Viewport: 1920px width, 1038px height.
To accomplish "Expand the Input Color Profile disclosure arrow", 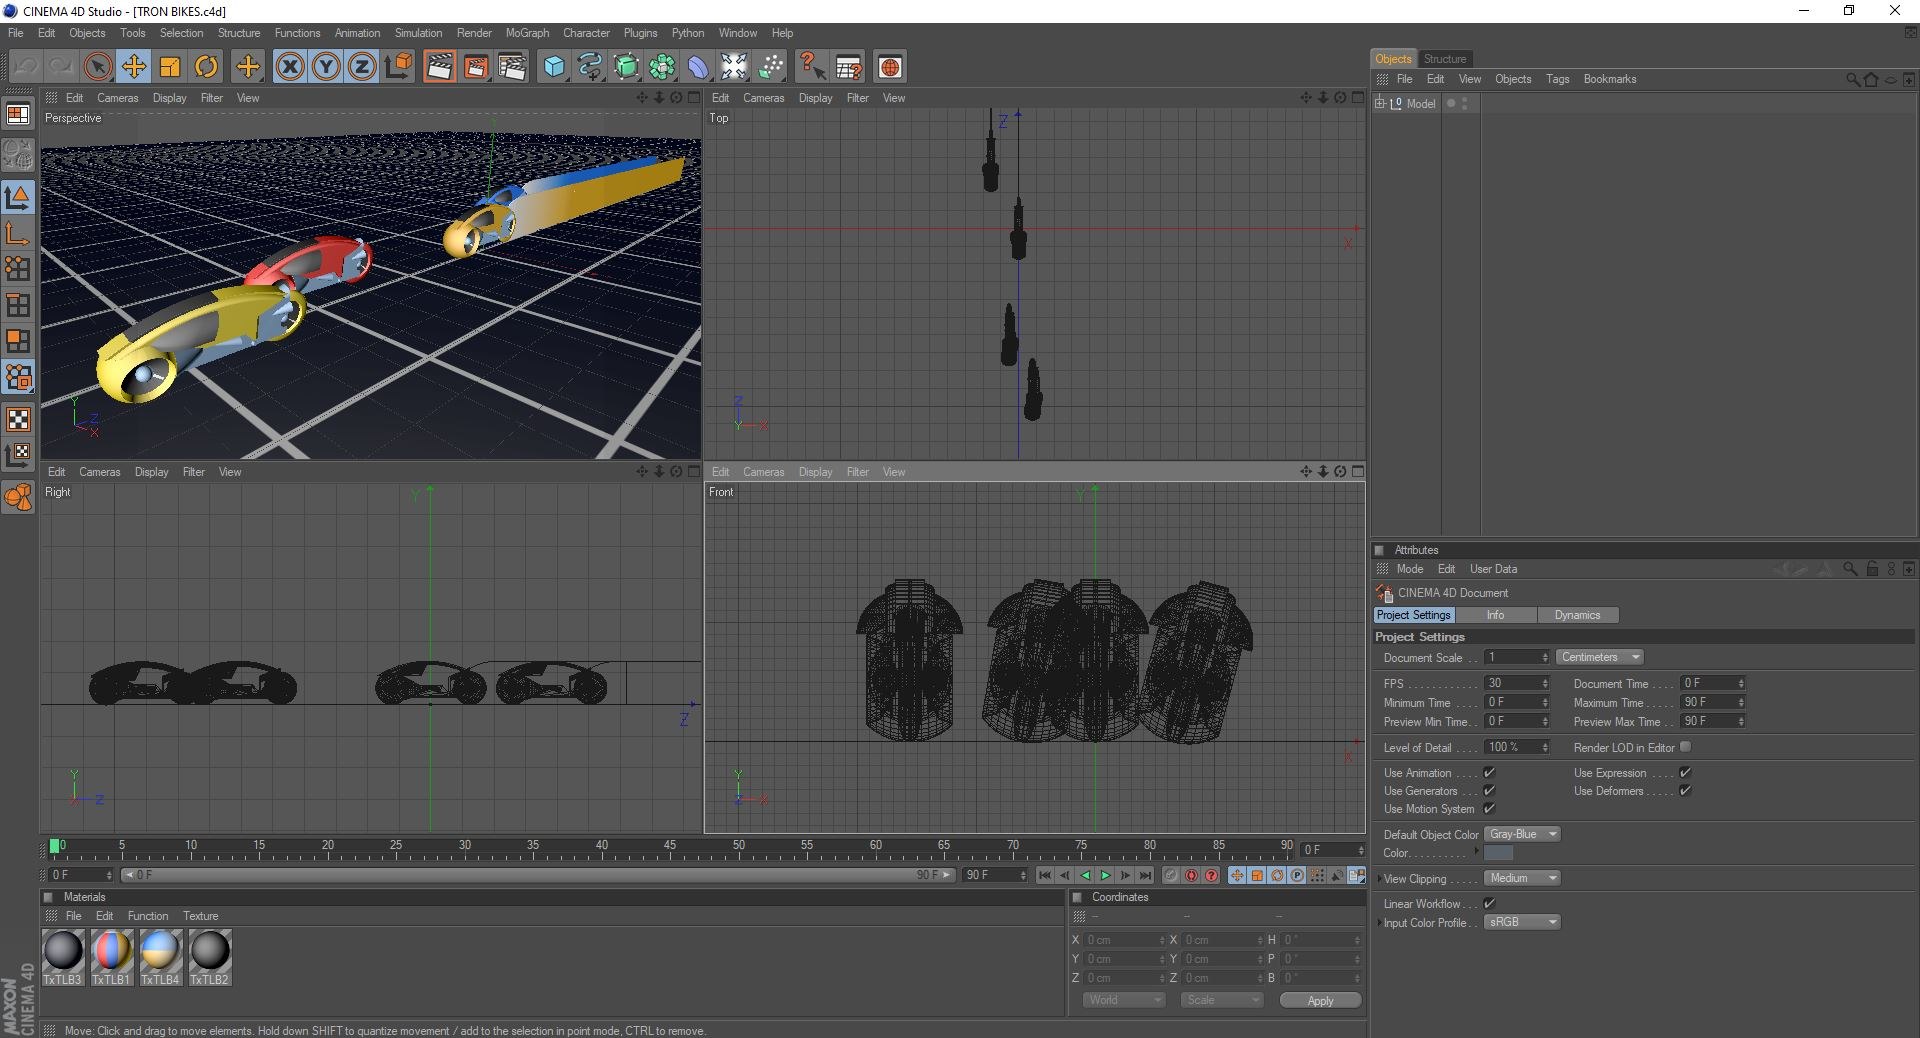I will pyautogui.click(x=1379, y=923).
